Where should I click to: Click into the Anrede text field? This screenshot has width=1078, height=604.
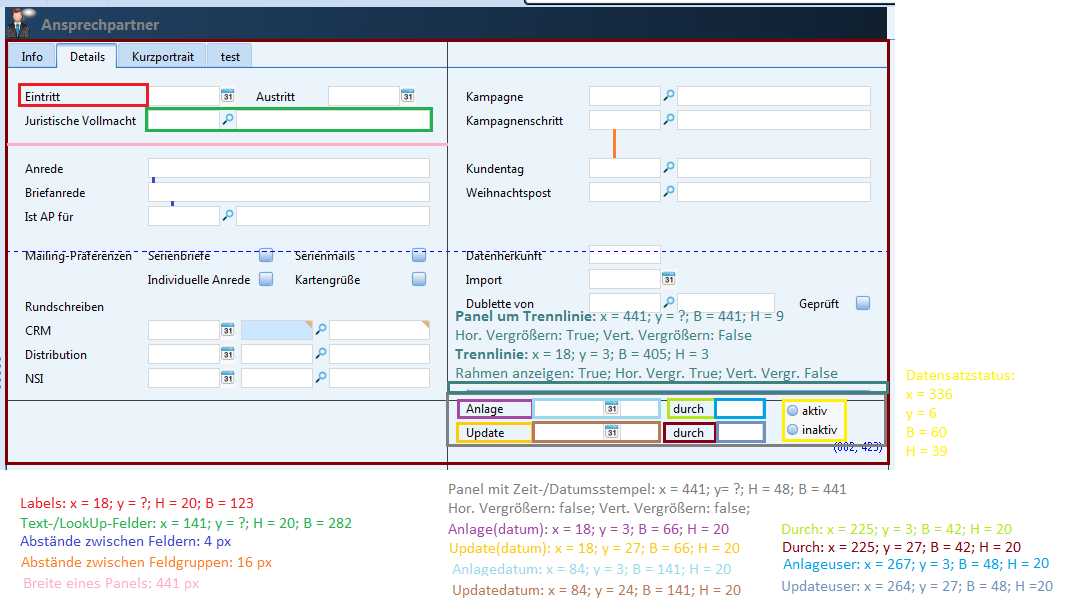click(289, 168)
